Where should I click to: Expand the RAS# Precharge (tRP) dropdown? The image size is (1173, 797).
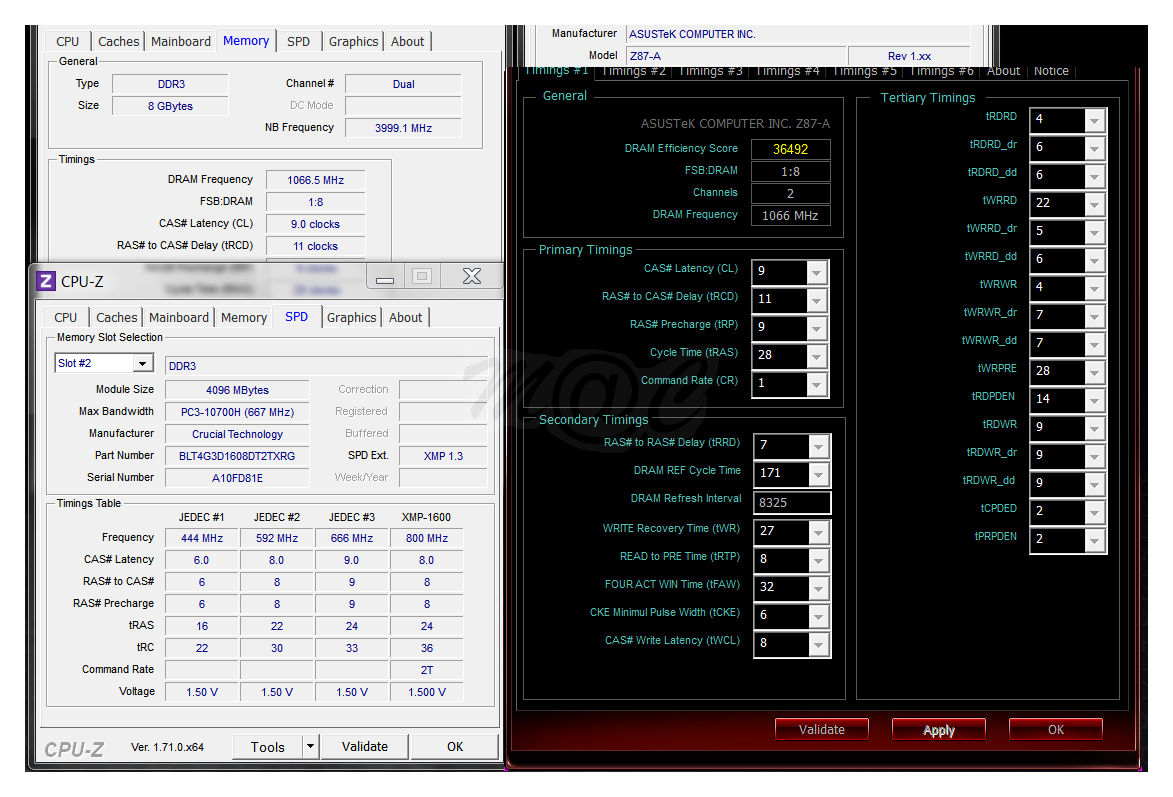click(x=817, y=328)
